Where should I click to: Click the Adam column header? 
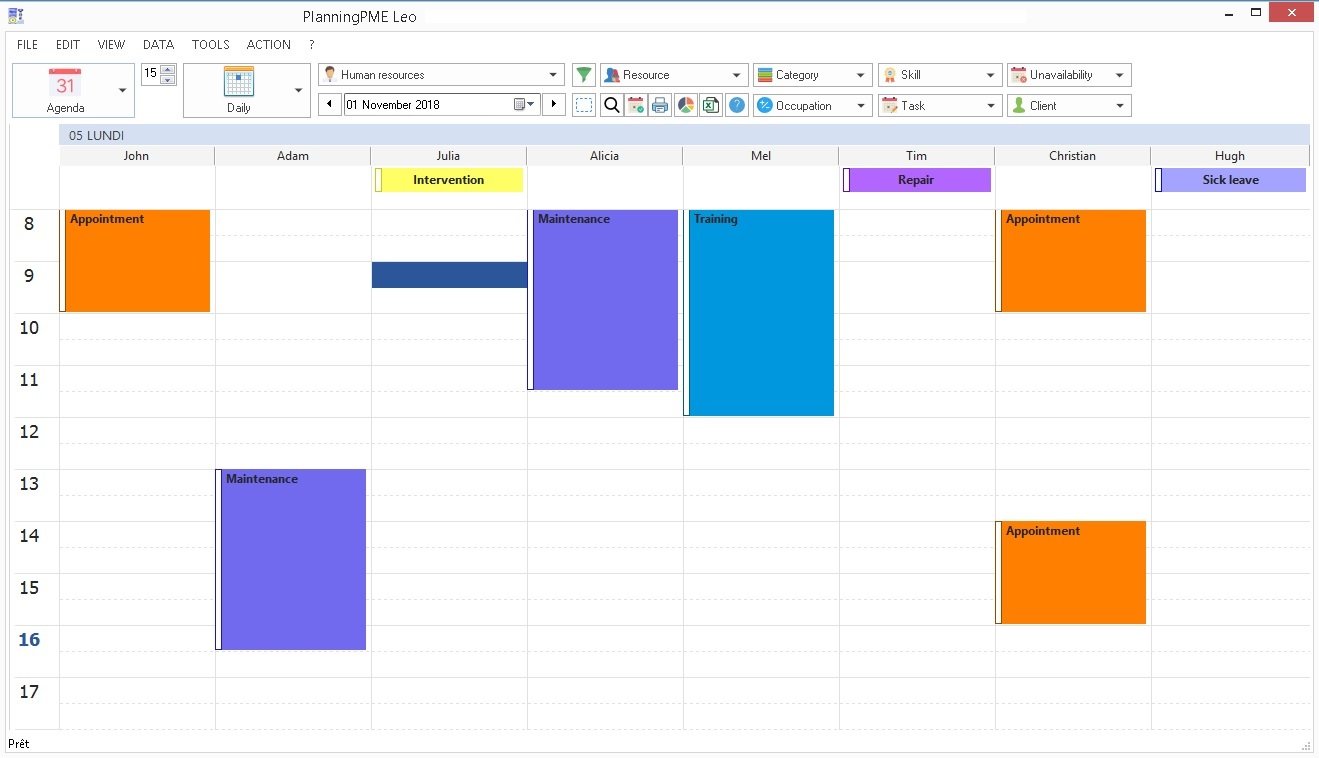pyautogui.click(x=293, y=156)
